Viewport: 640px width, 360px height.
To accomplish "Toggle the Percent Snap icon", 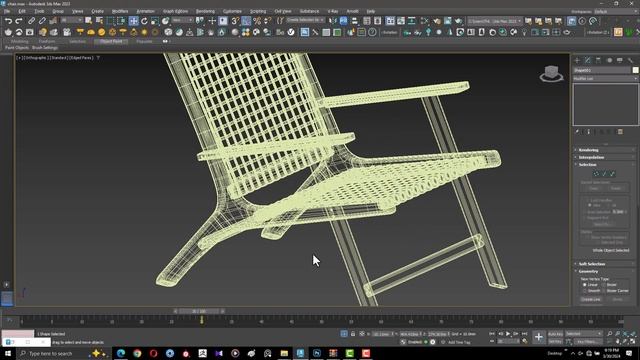I will click(x=257, y=20).
